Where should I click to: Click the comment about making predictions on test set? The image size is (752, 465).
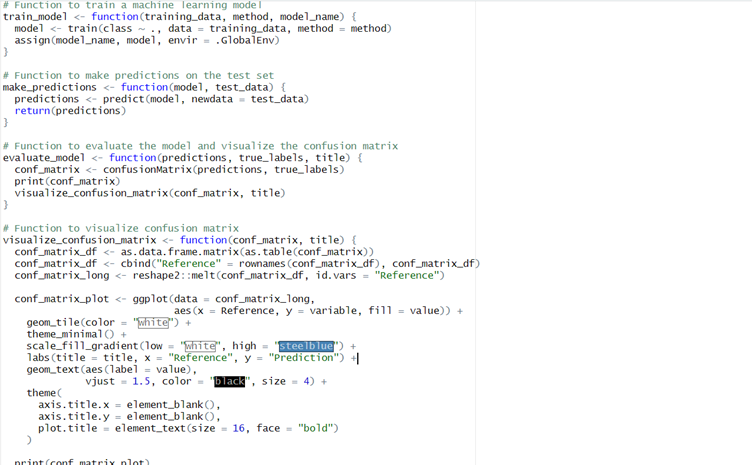pos(138,76)
